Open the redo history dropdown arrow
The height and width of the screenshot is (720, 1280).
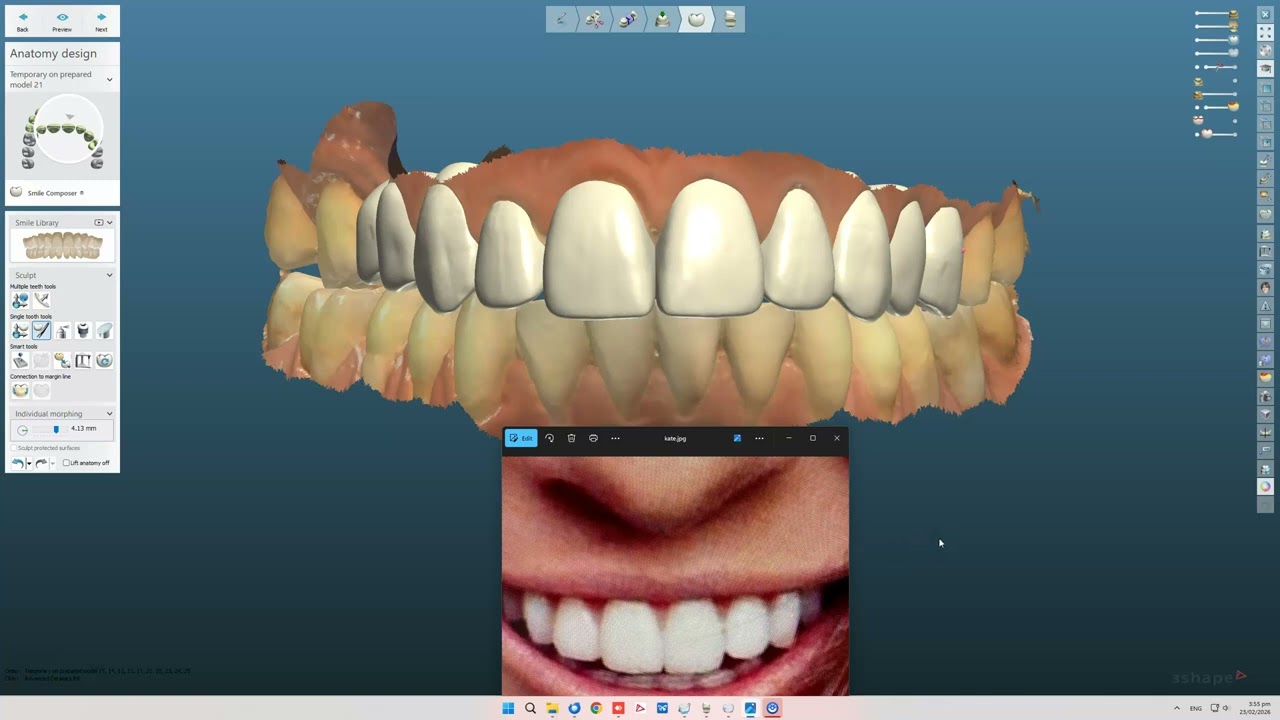(x=52, y=464)
